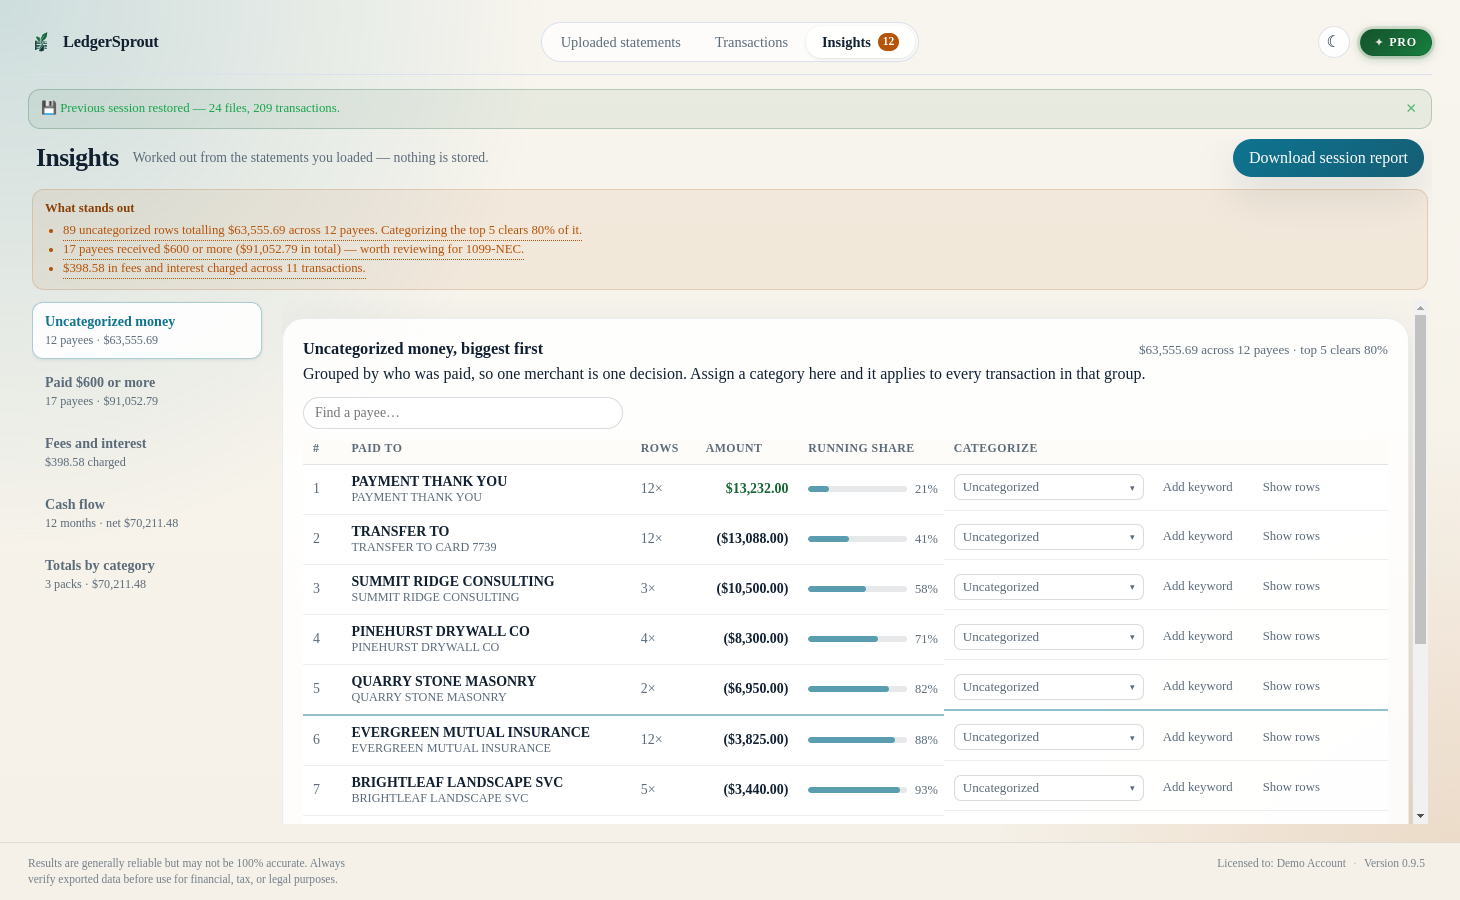This screenshot has height=900, width=1460.
Task: Show rows for QUARRY STONE MASONRY
Action: [1291, 686]
